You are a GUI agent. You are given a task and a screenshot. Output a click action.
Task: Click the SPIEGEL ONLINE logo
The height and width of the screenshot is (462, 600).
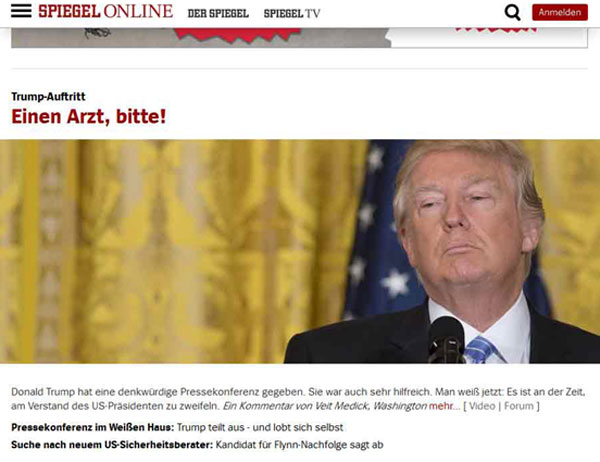point(106,11)
